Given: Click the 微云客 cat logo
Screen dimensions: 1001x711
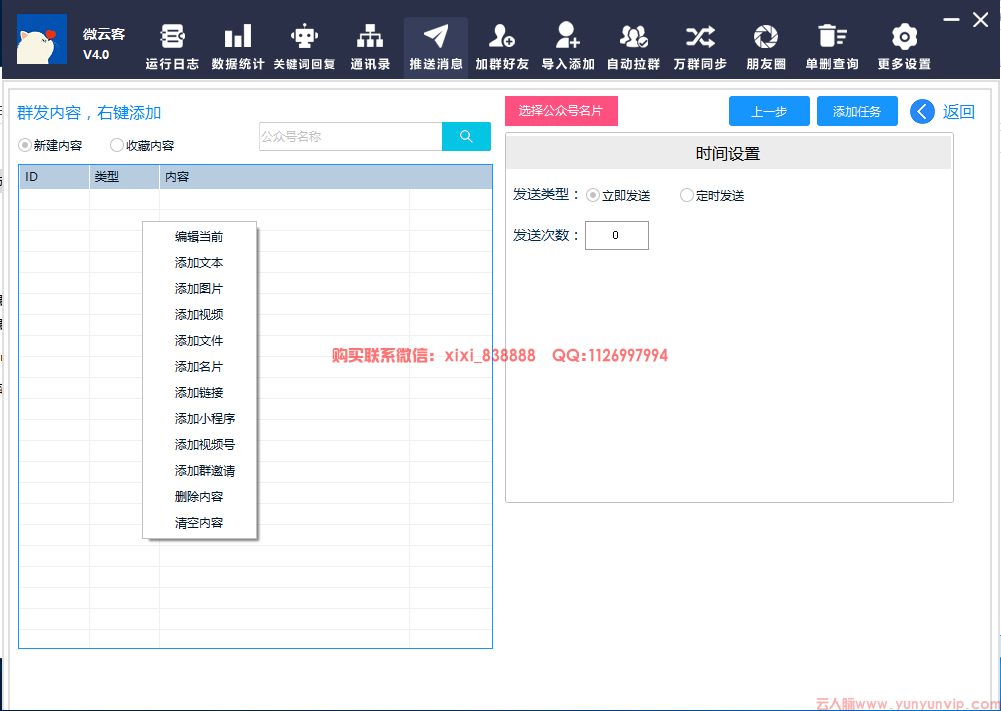Looking at the screenshot, I should click(x=41, y=39).
